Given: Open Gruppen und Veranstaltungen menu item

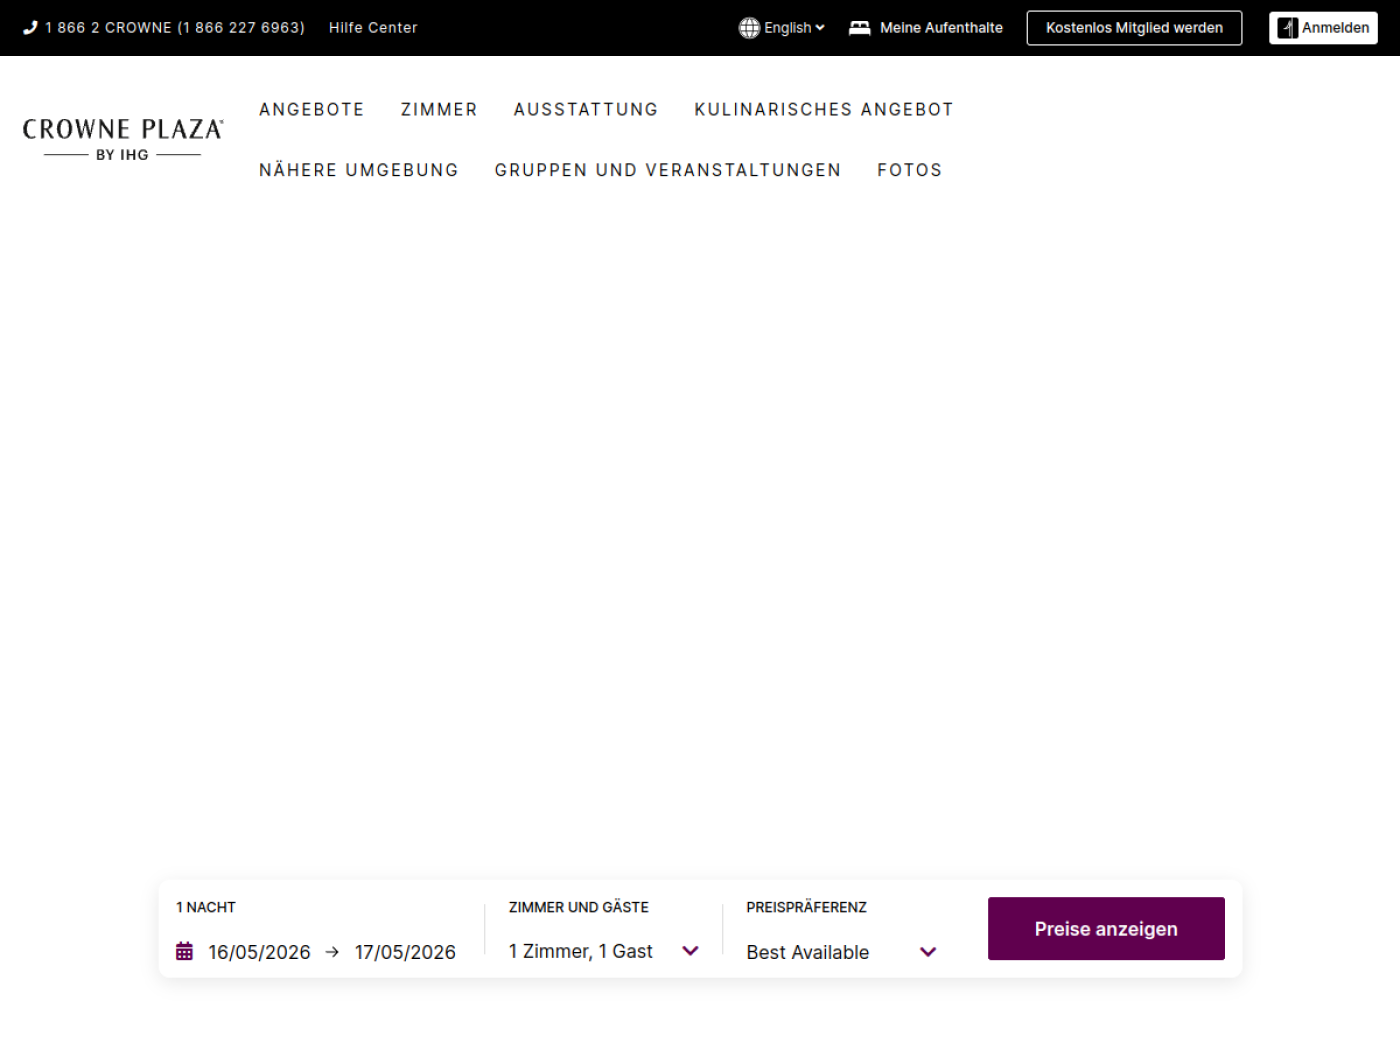Looking at the screenshot, I should [x=668, y=170].
